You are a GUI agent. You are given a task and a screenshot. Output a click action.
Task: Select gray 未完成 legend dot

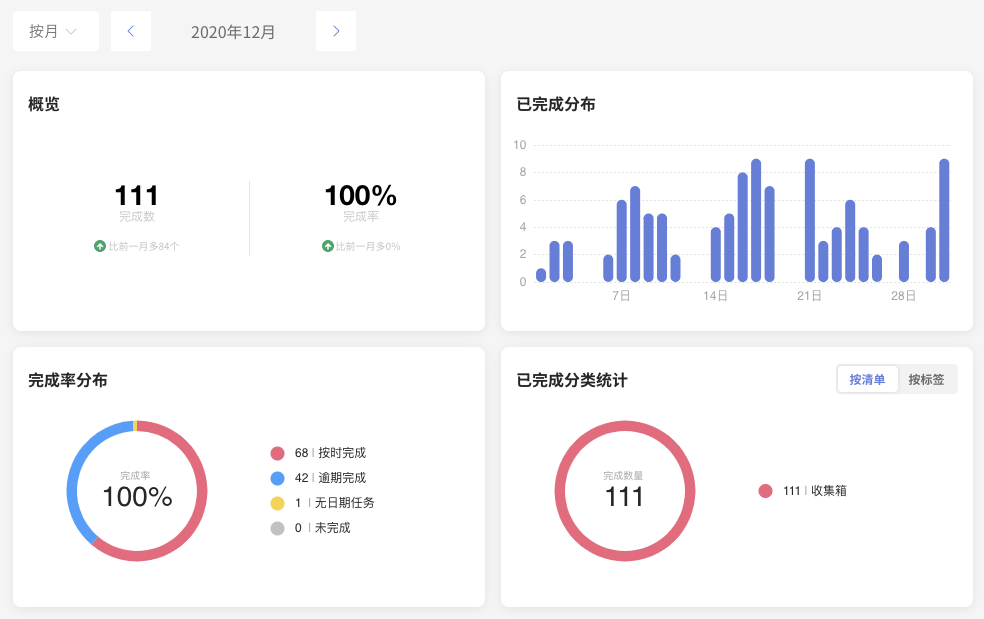(x=277, y=529)
